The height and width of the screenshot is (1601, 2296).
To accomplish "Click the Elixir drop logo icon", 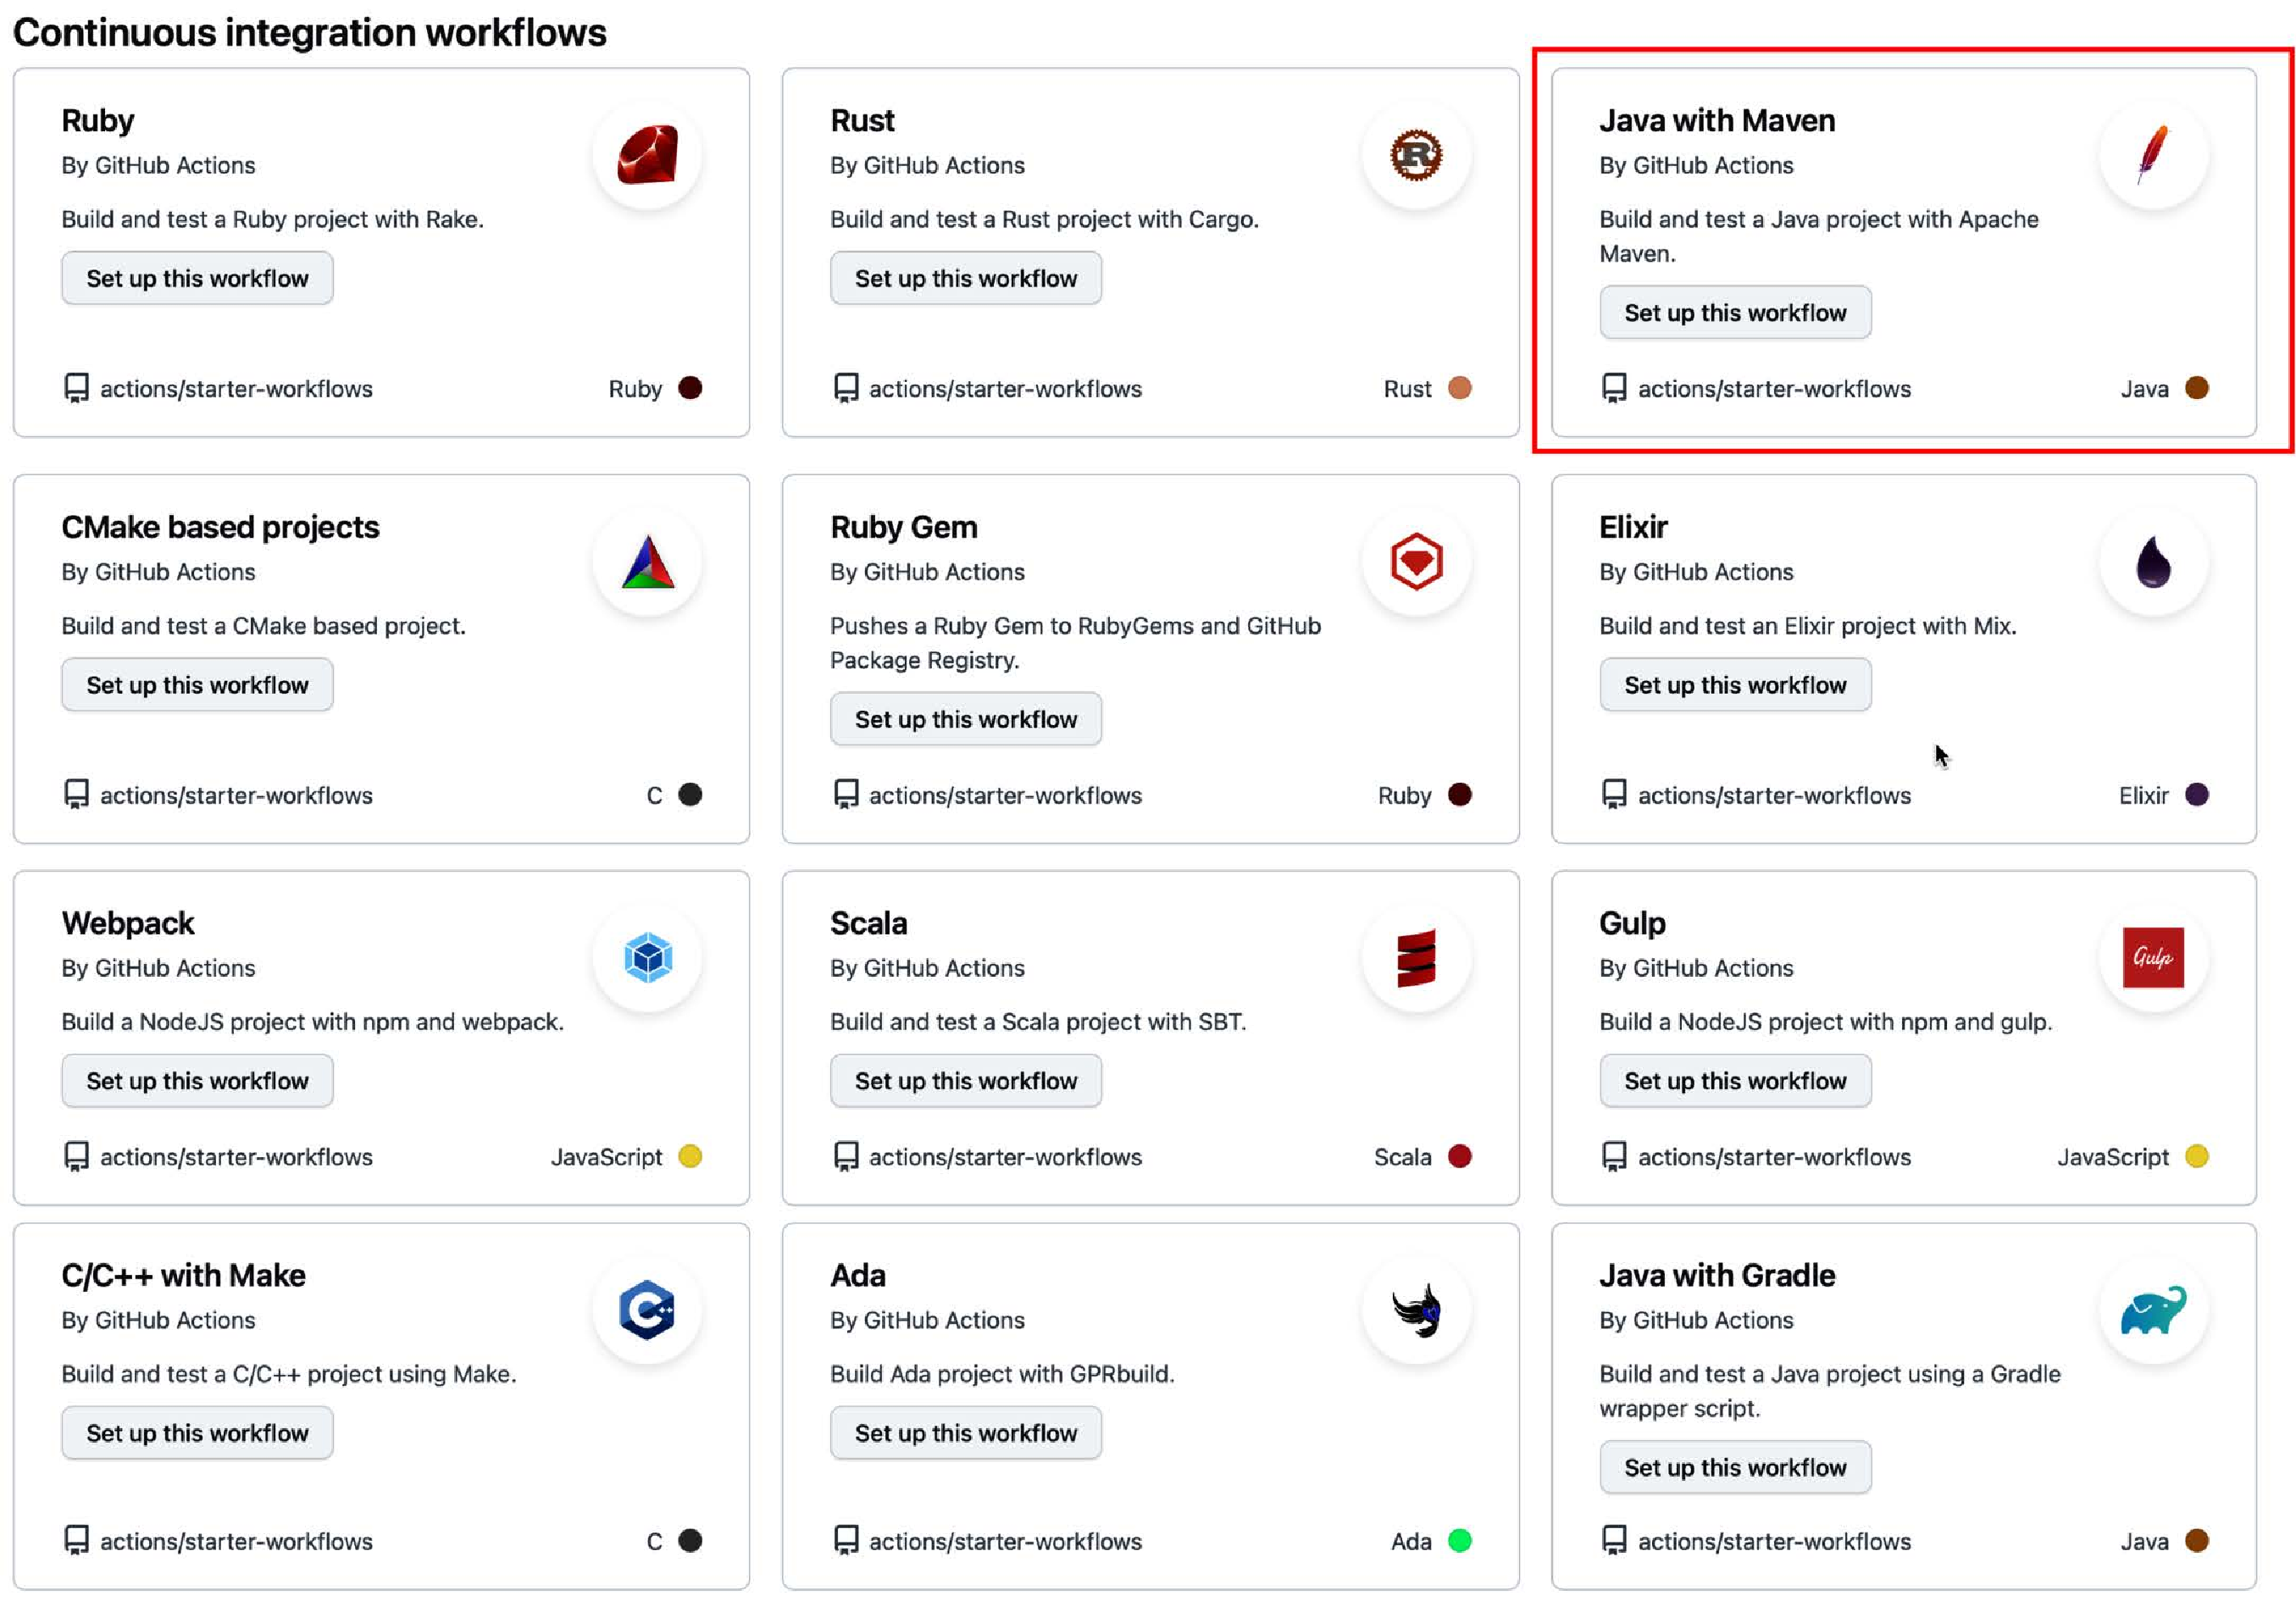I will (x=2153, y=561).
